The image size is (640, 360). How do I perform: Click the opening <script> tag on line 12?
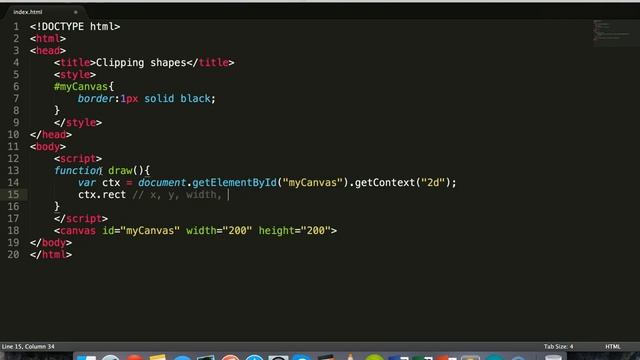point(78,158)
